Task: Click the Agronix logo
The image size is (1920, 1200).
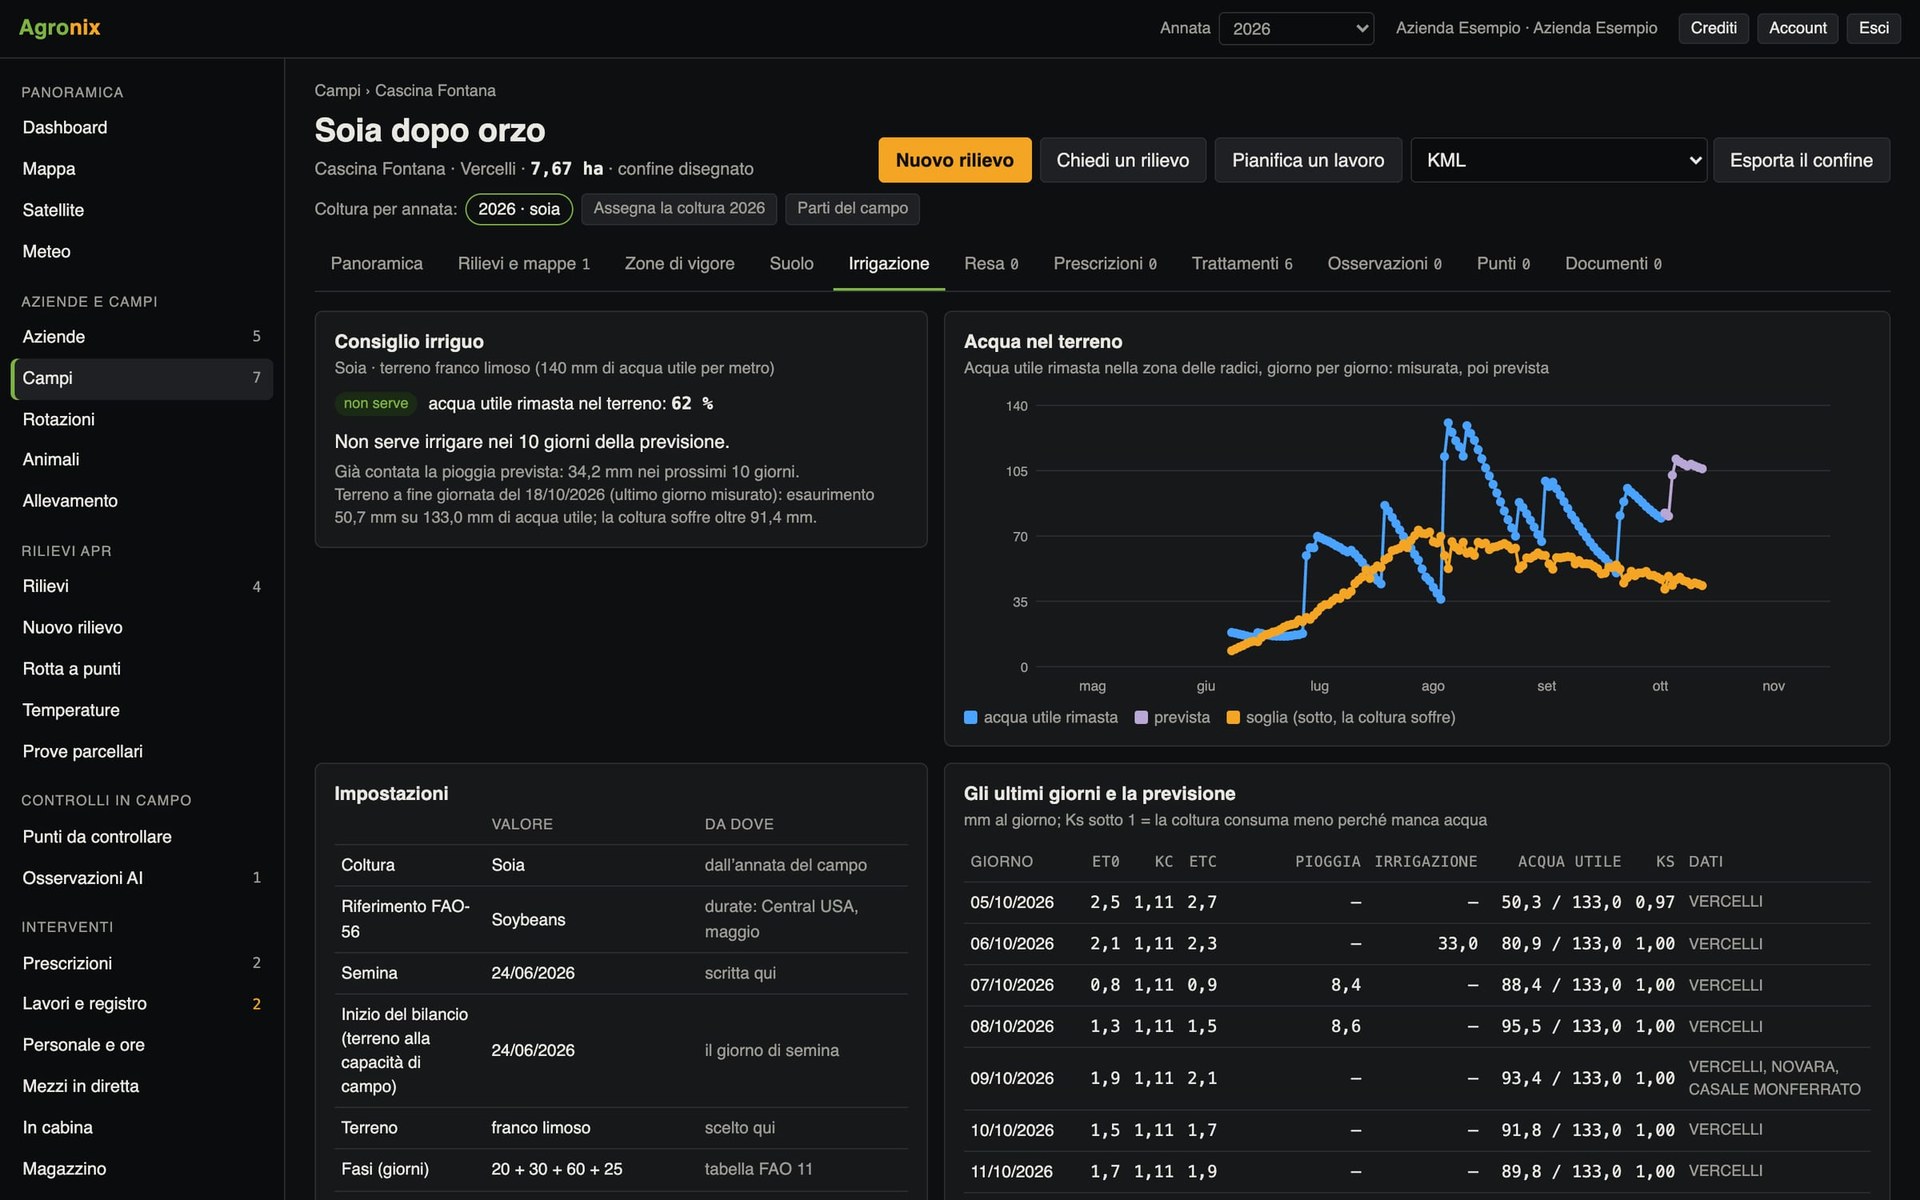Action: [x=60, y=28]
